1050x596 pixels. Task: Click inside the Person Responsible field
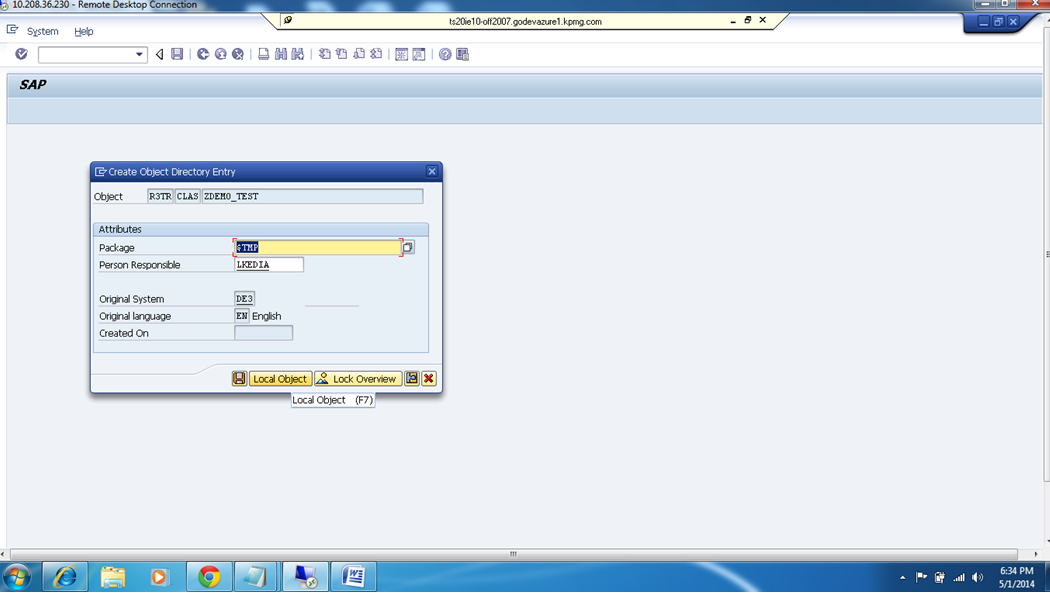point(268,264)
